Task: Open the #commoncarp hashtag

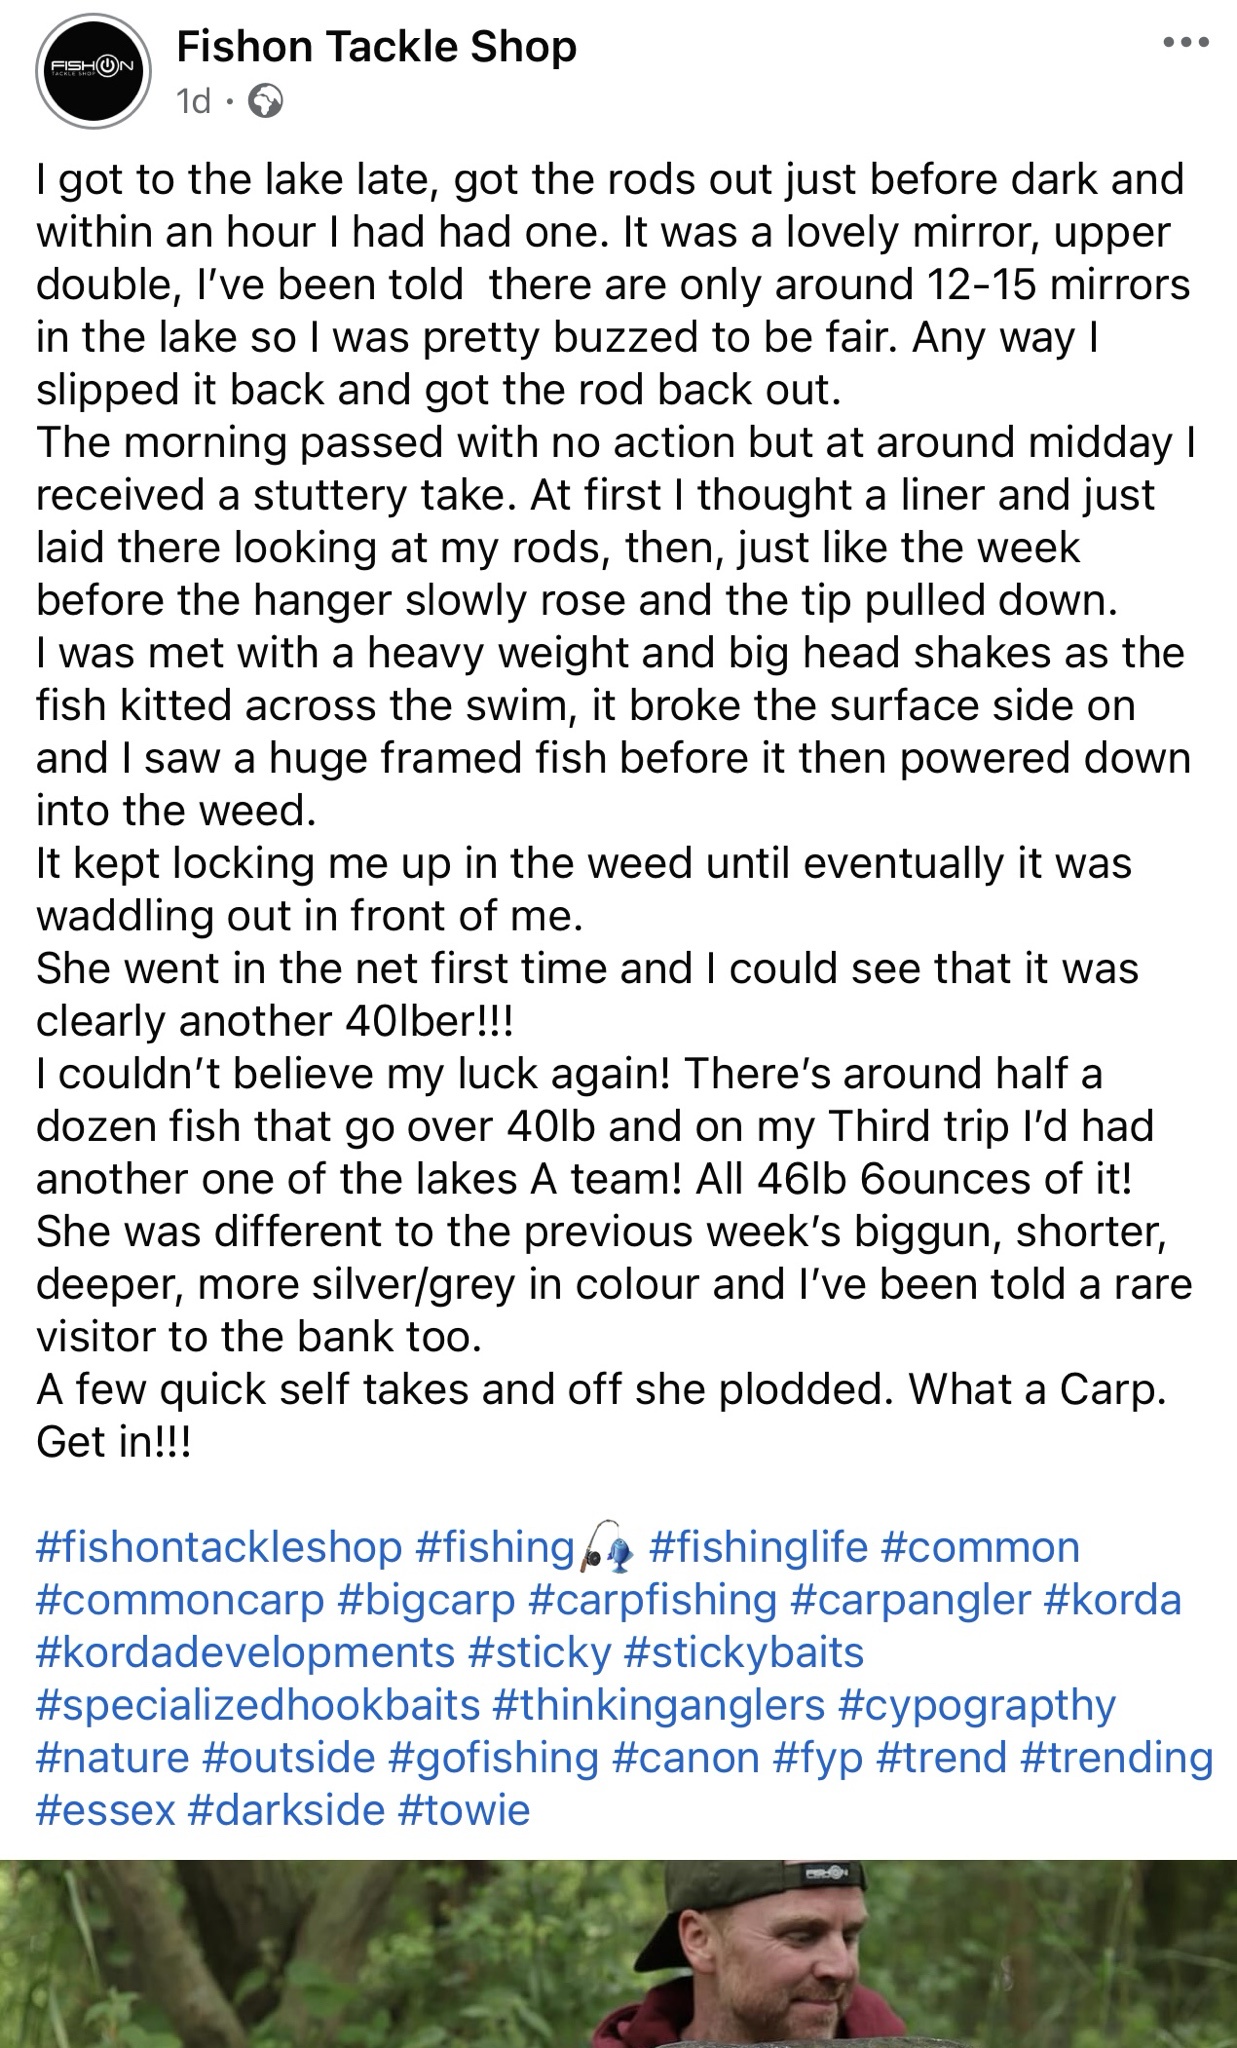Action: coord(180,1599)
